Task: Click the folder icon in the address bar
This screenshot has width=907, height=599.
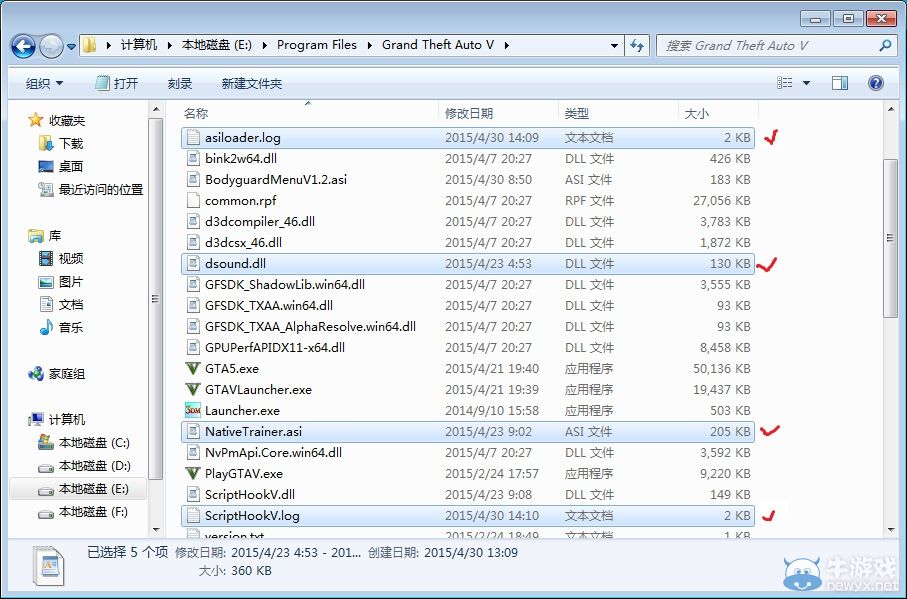Action: click(x=90, y=45)
